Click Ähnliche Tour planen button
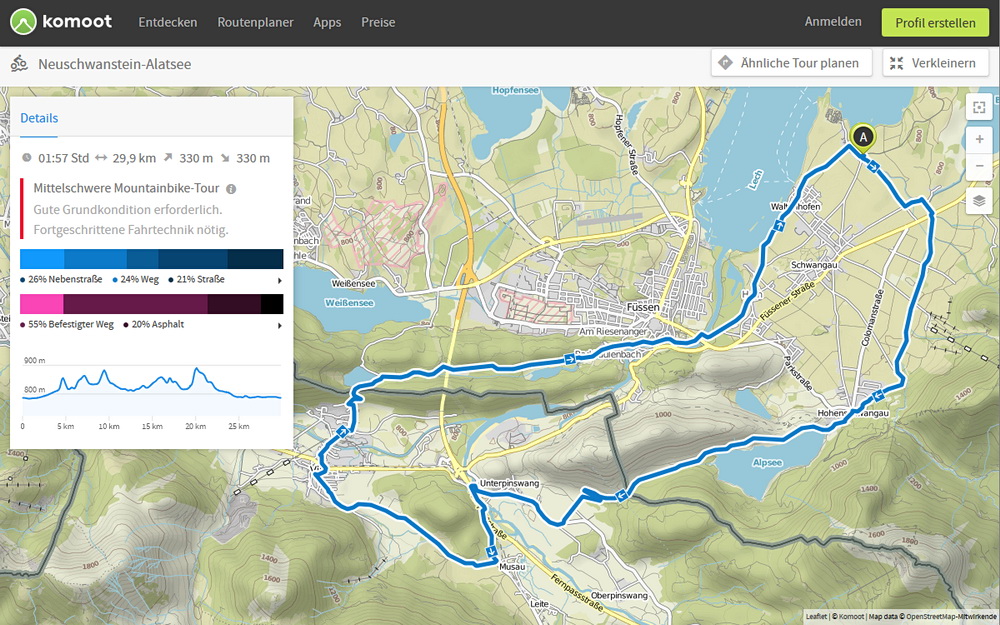The width and height of the screenshot is (1000, 625). pyautogui.click(x=791, y=63)
